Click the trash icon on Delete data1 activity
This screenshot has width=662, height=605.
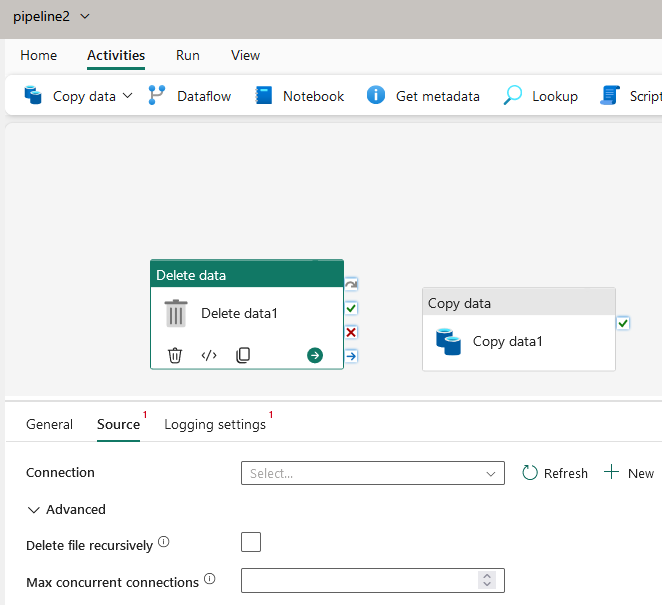click(175, 355)
